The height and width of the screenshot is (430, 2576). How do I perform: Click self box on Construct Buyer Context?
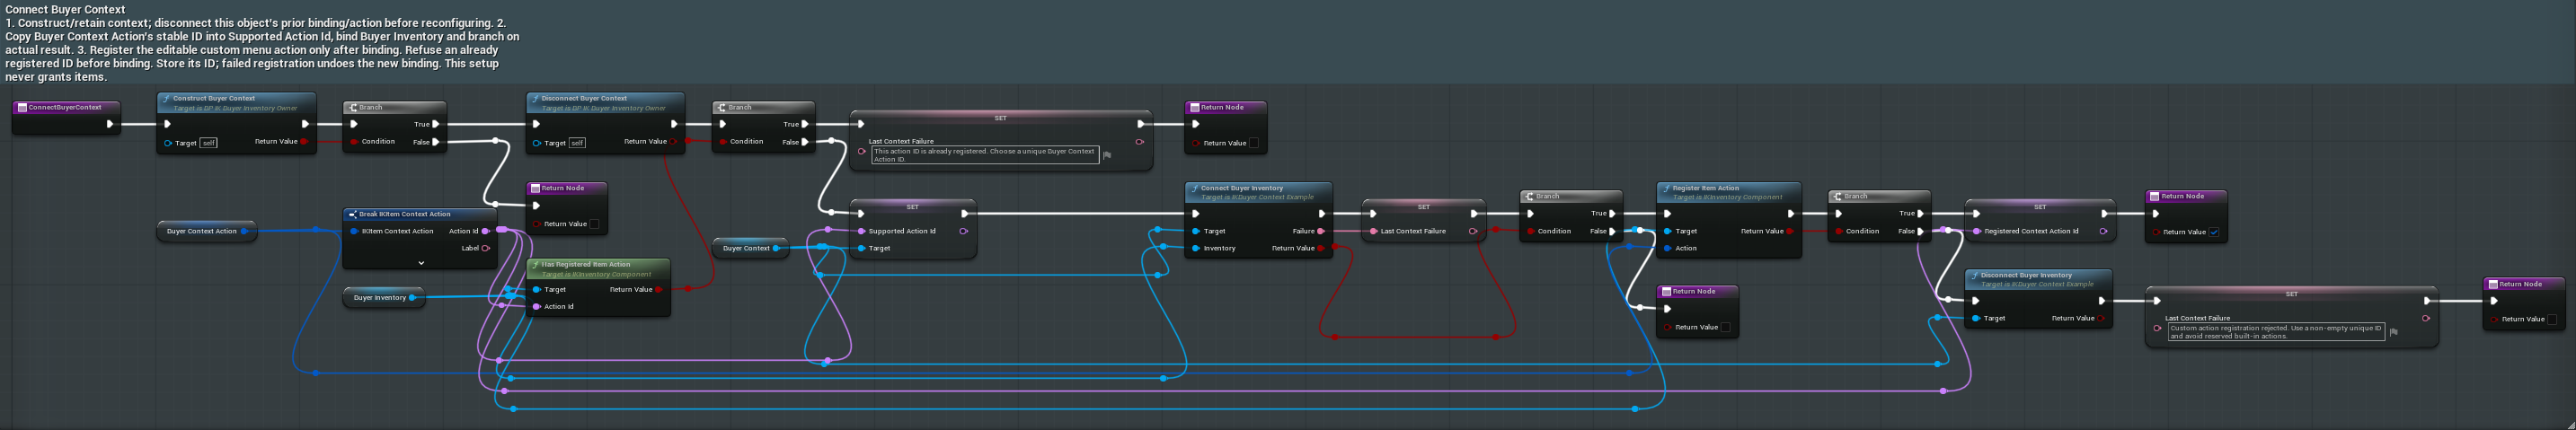pyautogui.click(x=208, y=143)
